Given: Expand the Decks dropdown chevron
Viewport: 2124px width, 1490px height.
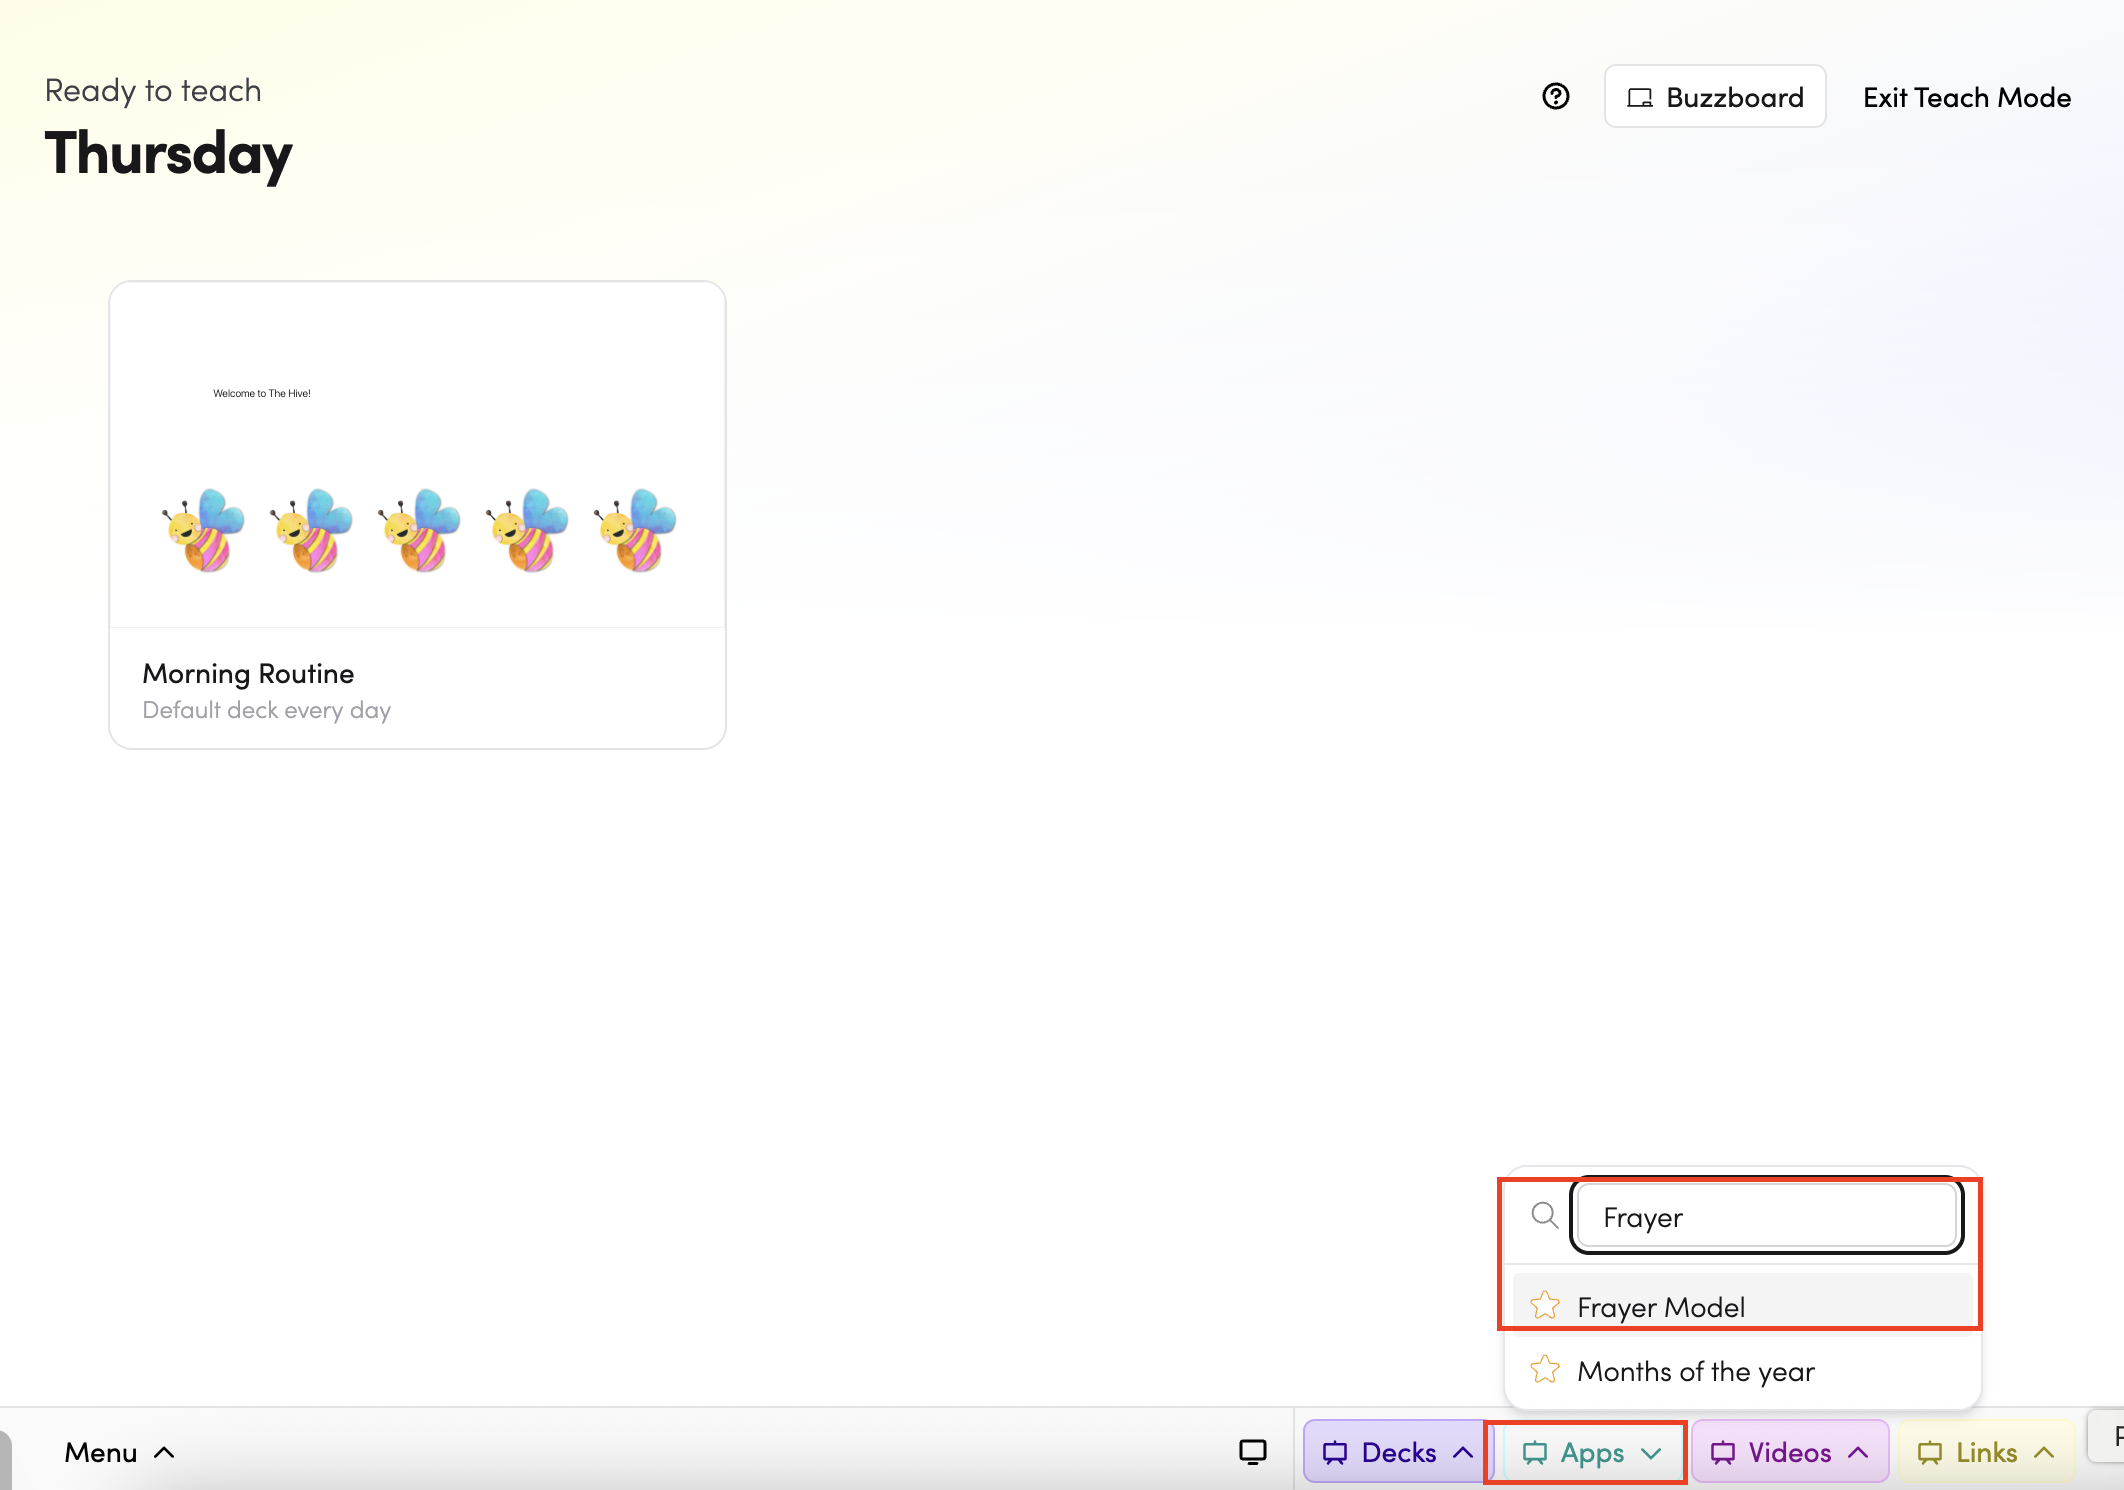Looking at the screenshot, I should coord(1463,1453).
